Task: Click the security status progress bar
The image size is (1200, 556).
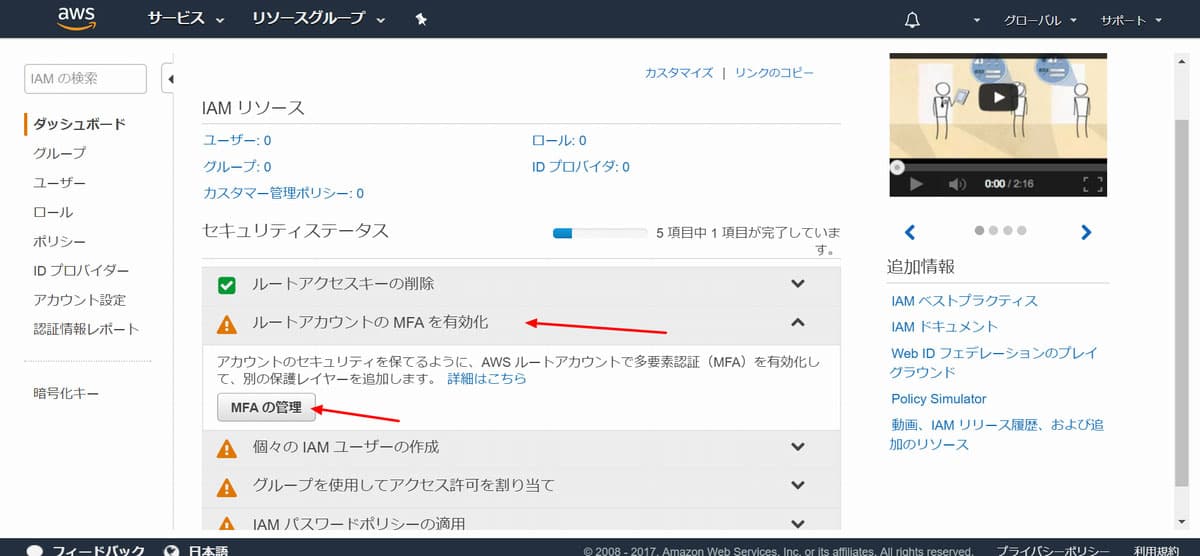Action: click(x=600, y=233)
